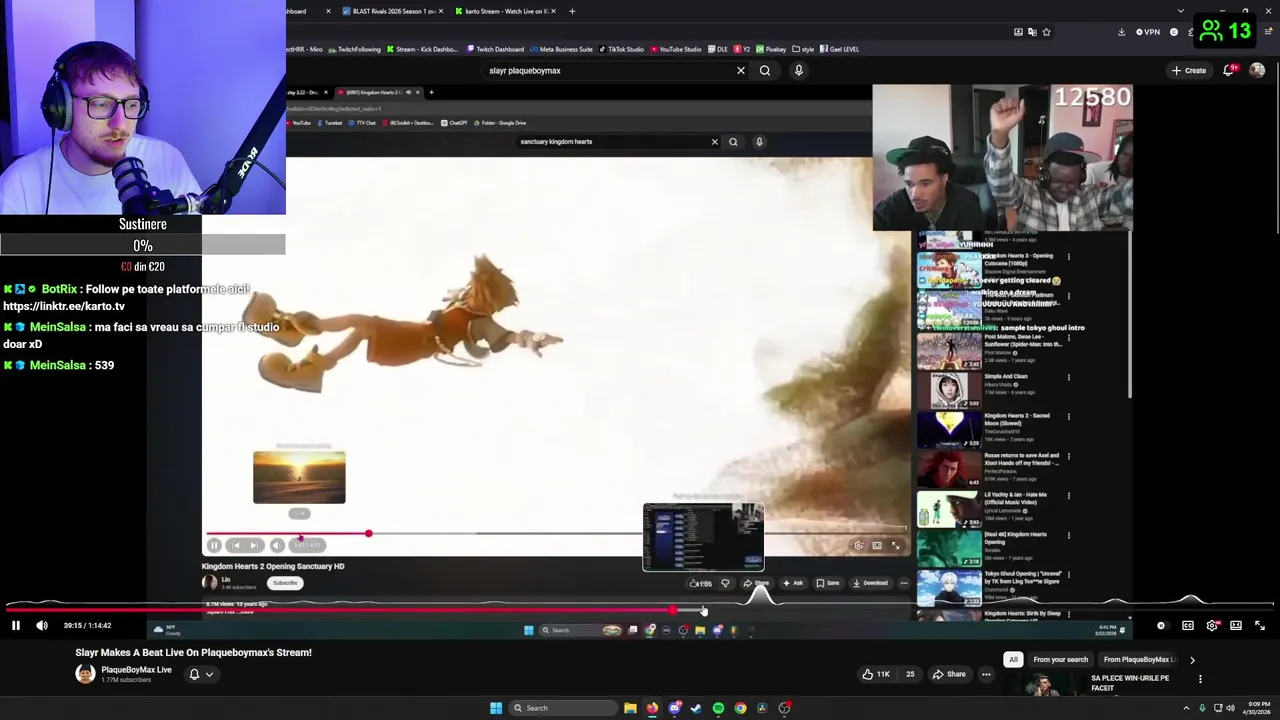
Task: Open account avatar menu
Action: tap(1257, 71)
